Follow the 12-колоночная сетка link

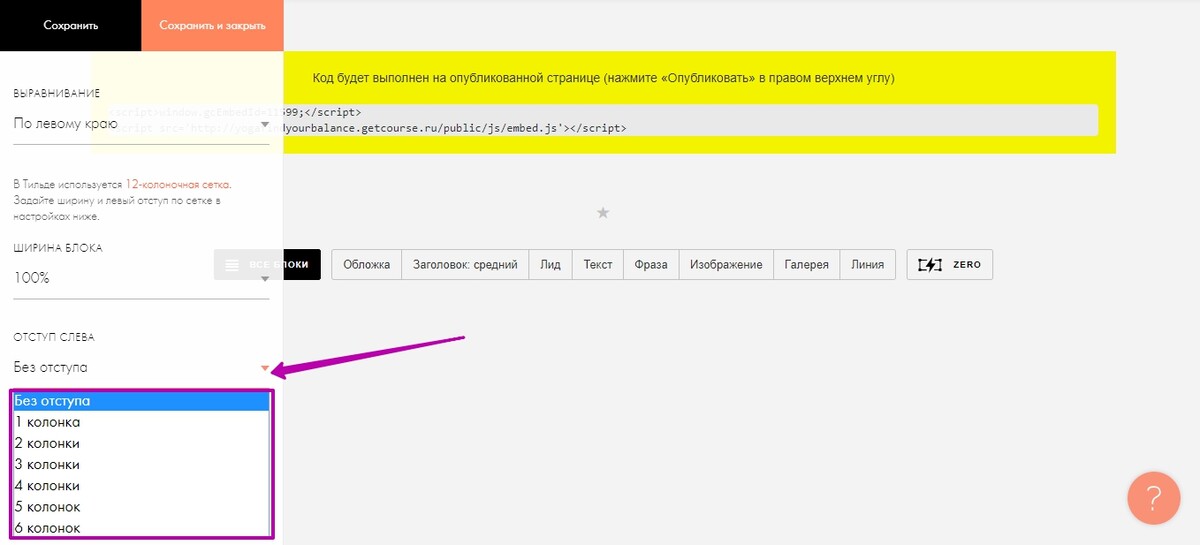(x=178, y=185)
